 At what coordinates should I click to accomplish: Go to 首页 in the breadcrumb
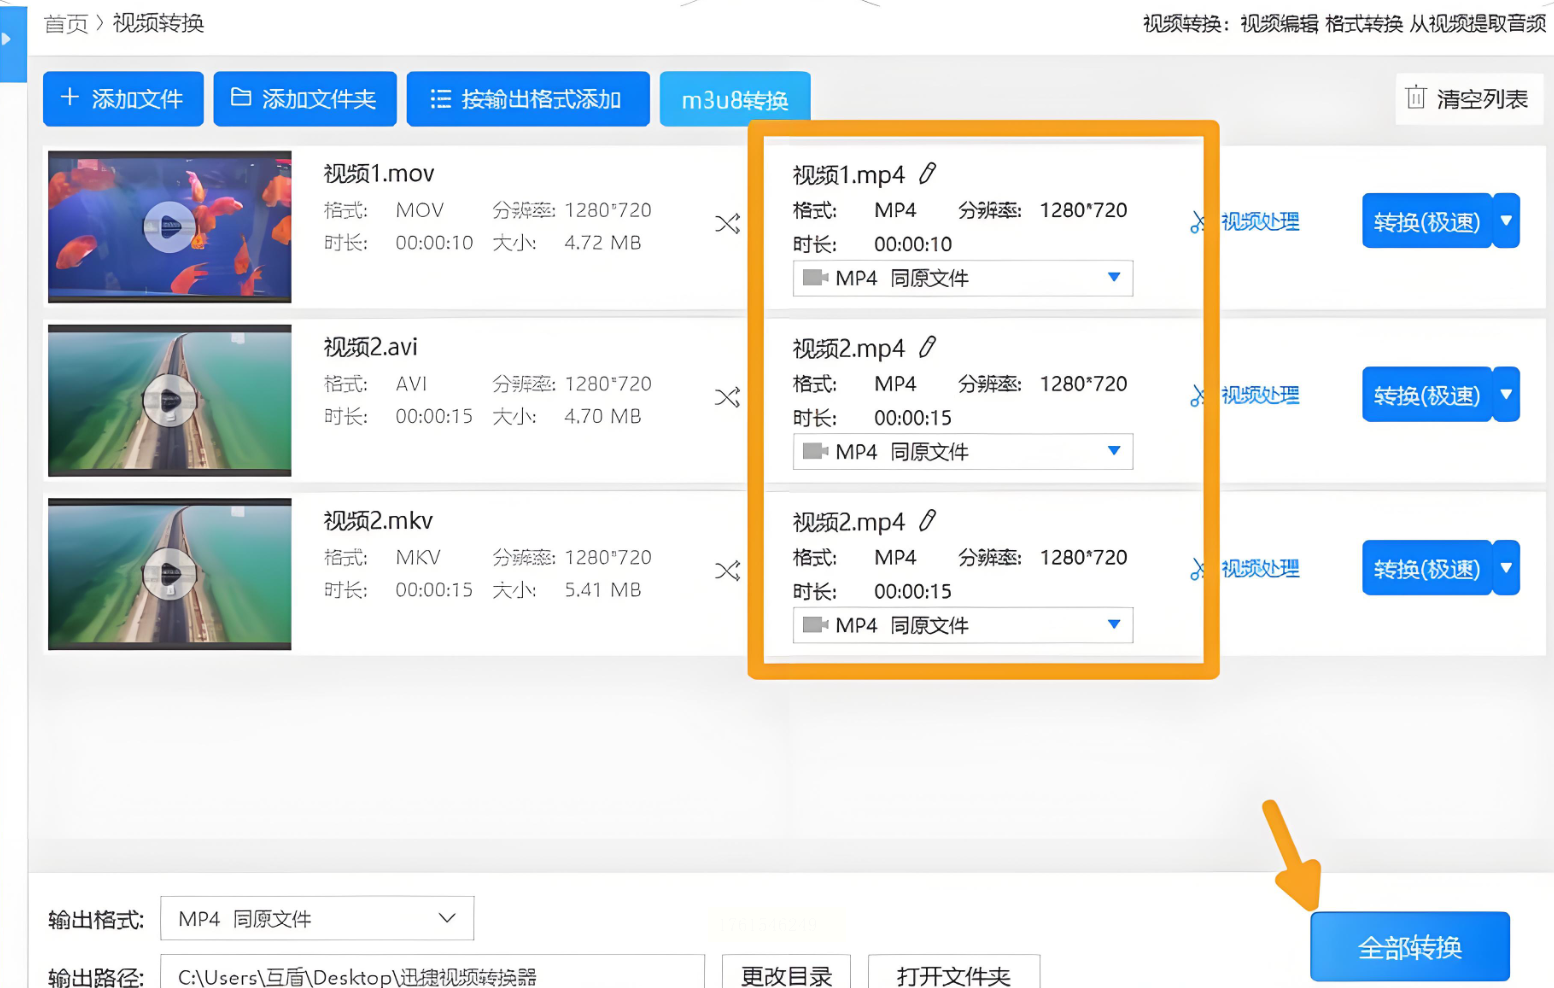click(65, 23)
